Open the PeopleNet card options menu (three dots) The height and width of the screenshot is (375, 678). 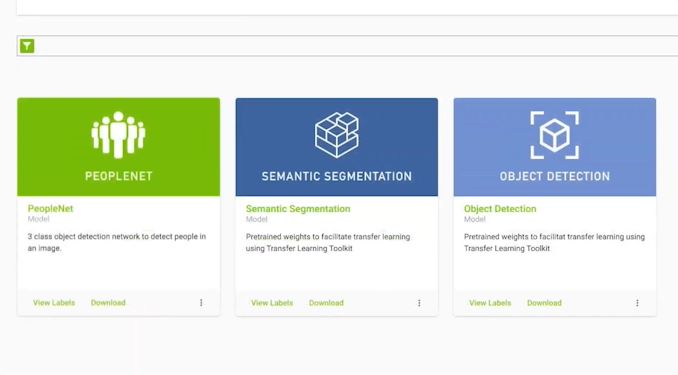pos(201,303)
